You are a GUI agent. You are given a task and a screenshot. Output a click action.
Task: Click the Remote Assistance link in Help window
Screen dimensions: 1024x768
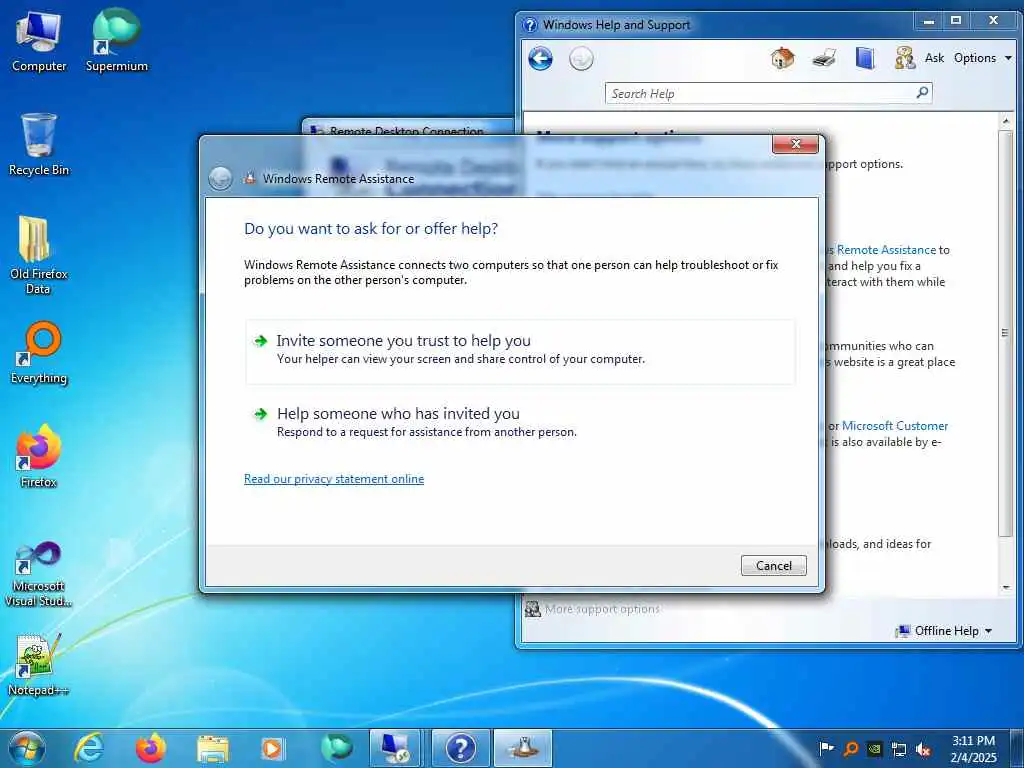click(x=886, y=249)
